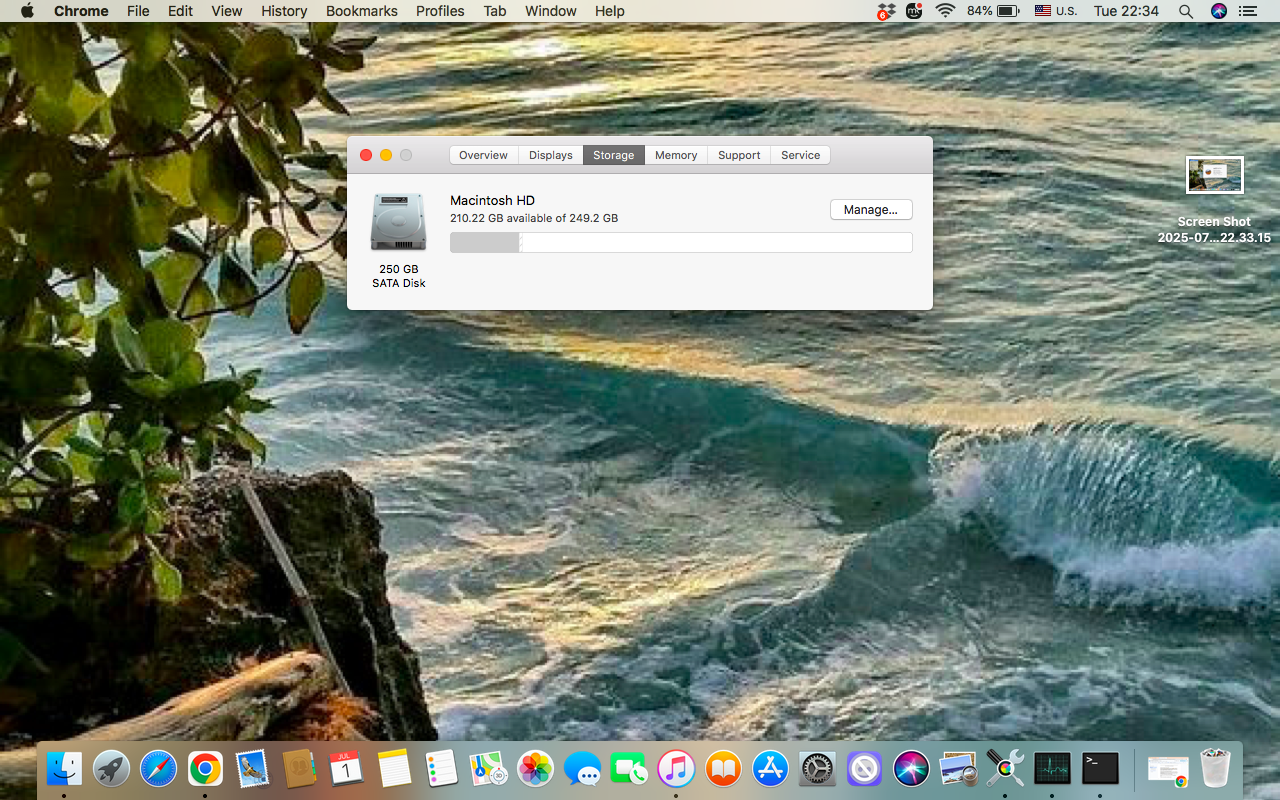The width and height of the screenshot is (1280, 800).
Task: Switch to the Displays tab
Action: 550,155
